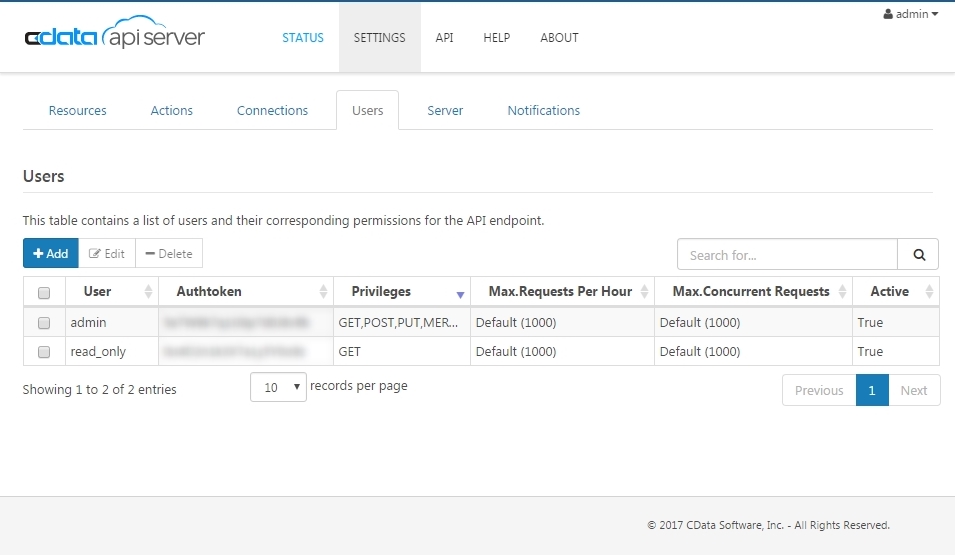This screenshot has height=555, width=955.
Task: Click the search magnifier icon button
Action: coord(918,255)
